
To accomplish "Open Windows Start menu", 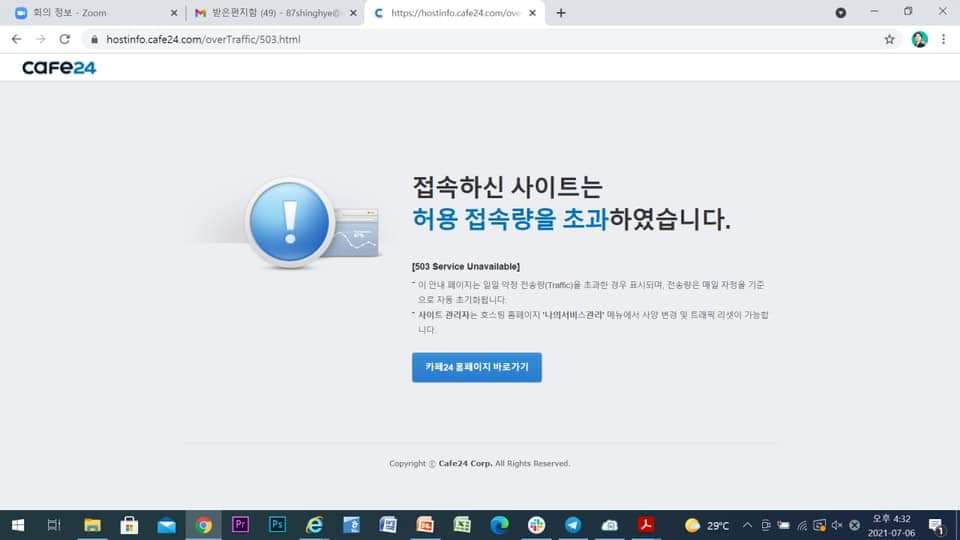I will [18, 525].
